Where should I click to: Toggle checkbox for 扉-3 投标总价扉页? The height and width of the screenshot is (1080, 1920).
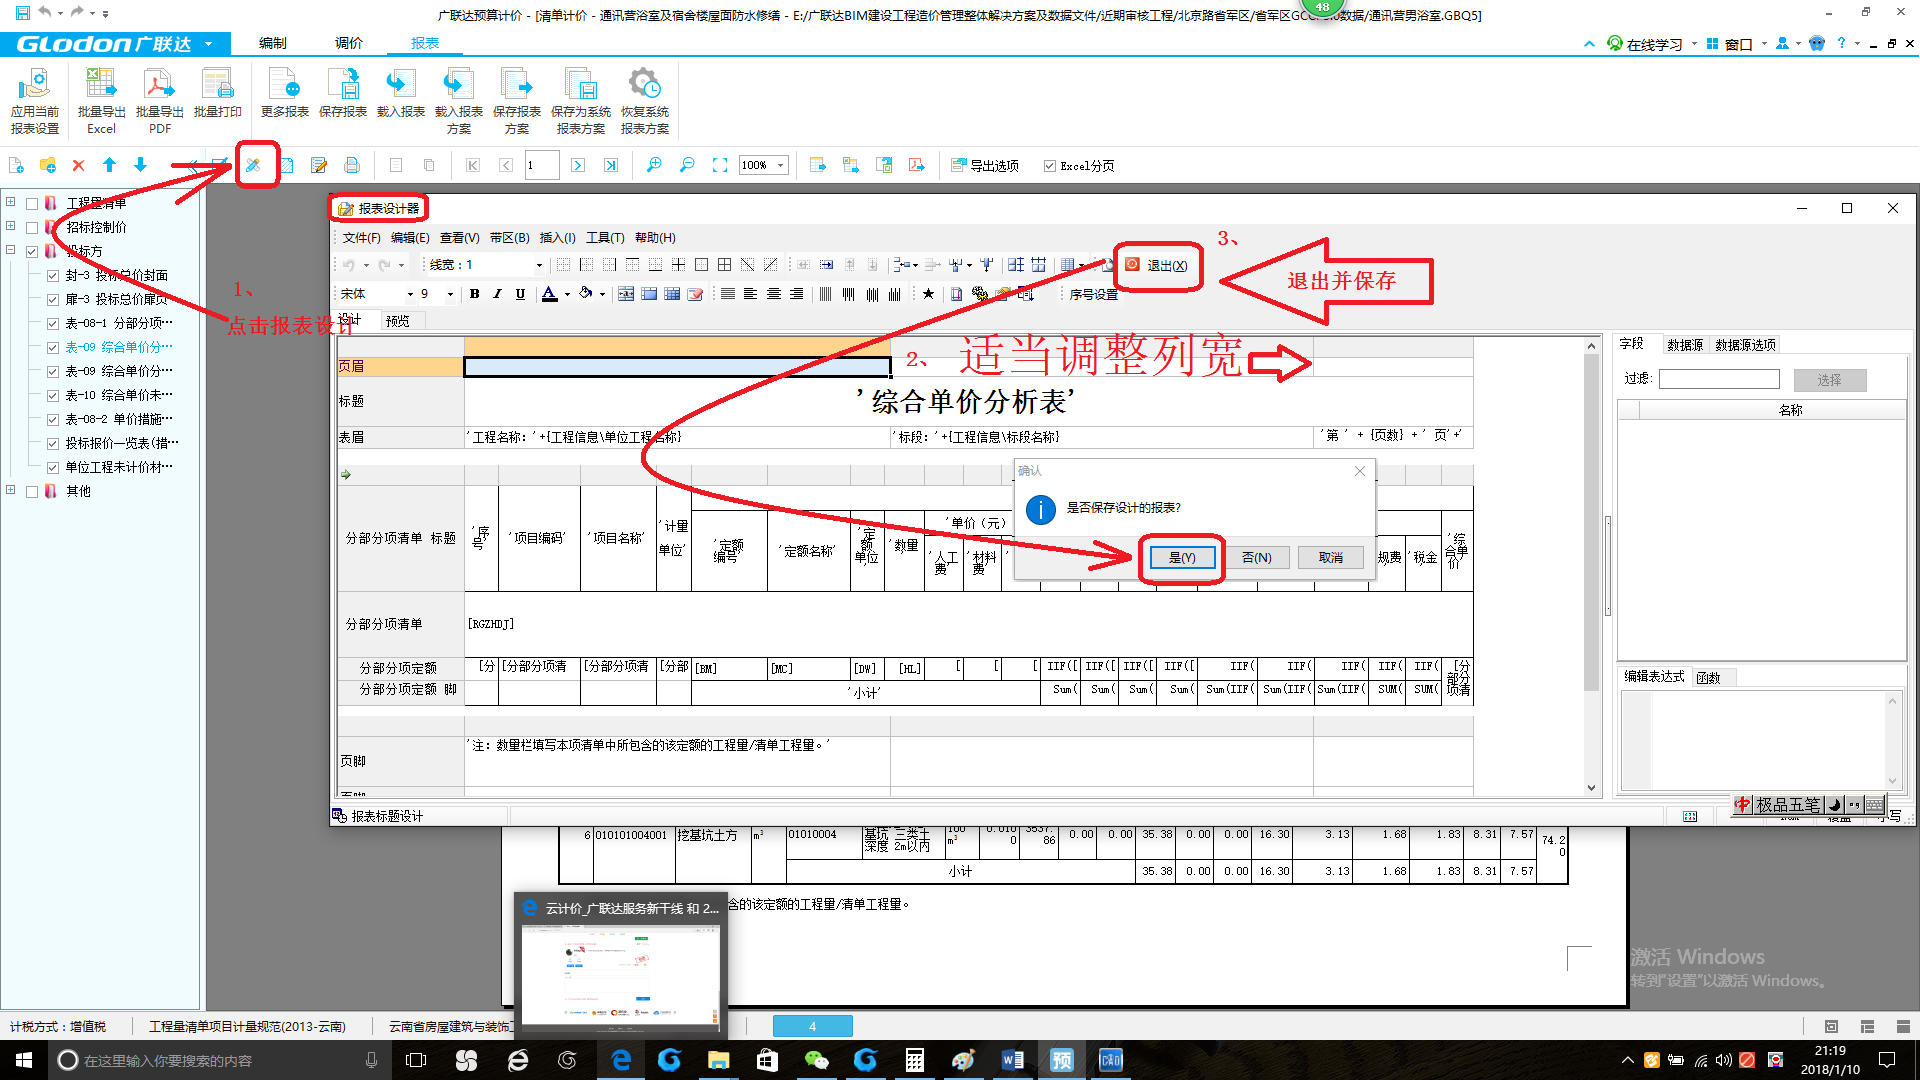(53, 299)
